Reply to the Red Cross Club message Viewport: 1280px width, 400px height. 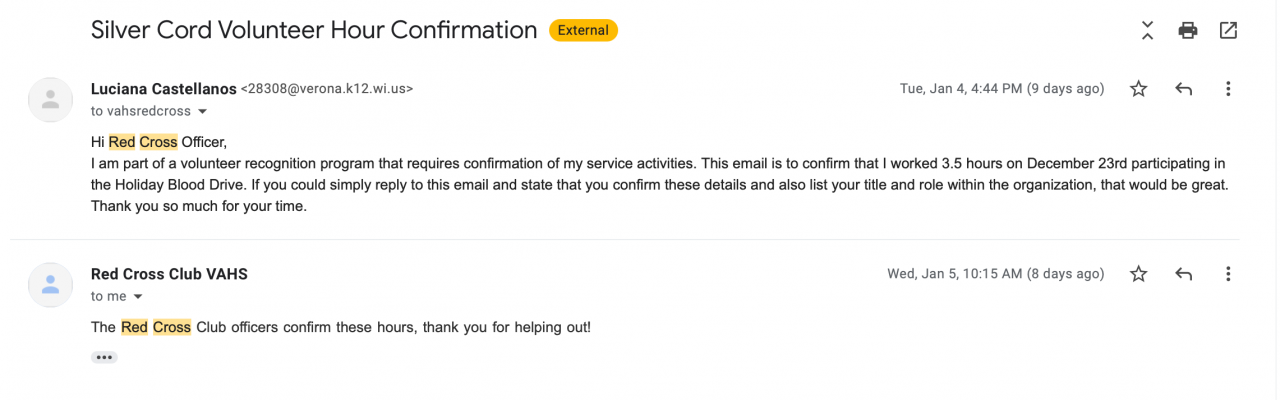click(x=1183, y=274)
